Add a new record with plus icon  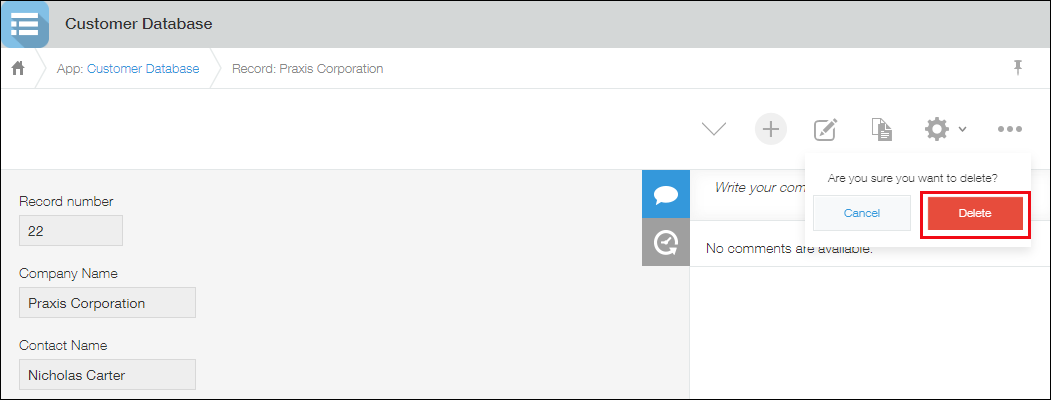tap(771, 129)
